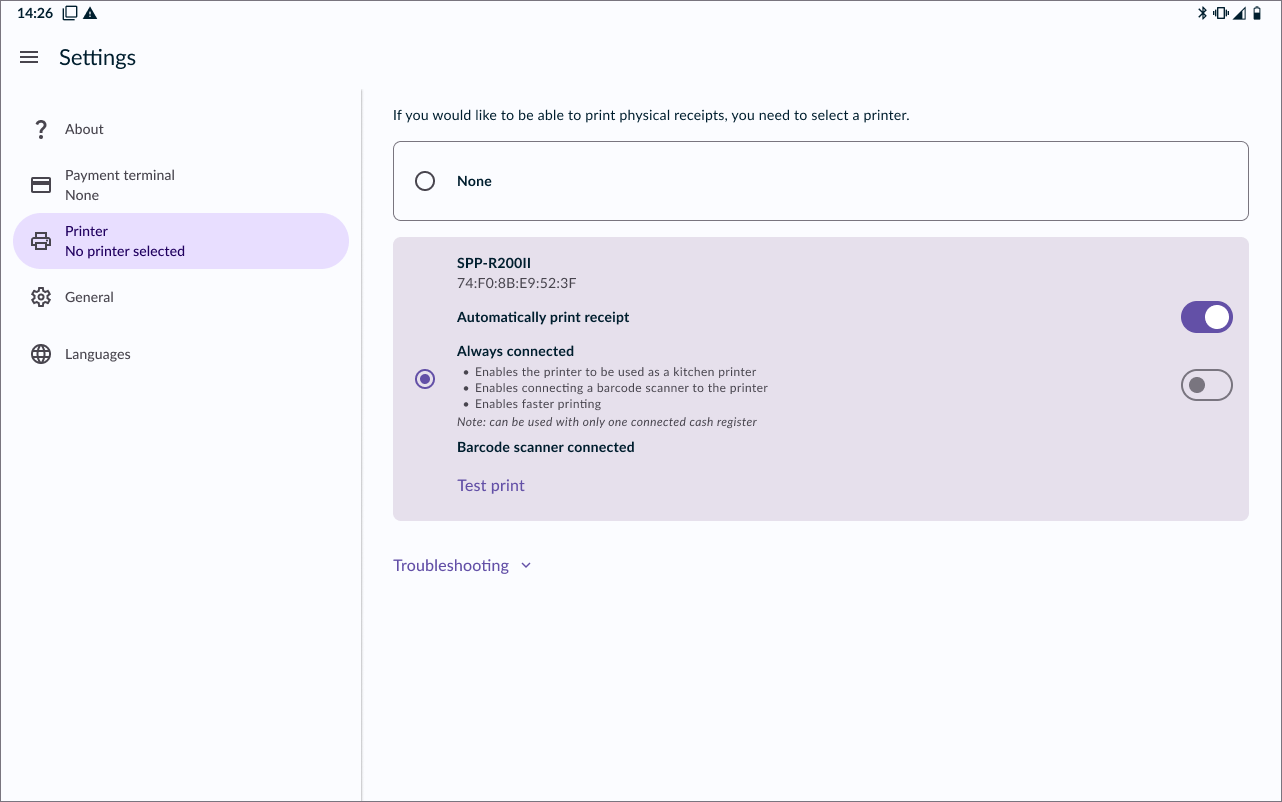The image size is (1282, 802).
Task: Tap the warning triangle notification icon
Action: tap(90, 13)
